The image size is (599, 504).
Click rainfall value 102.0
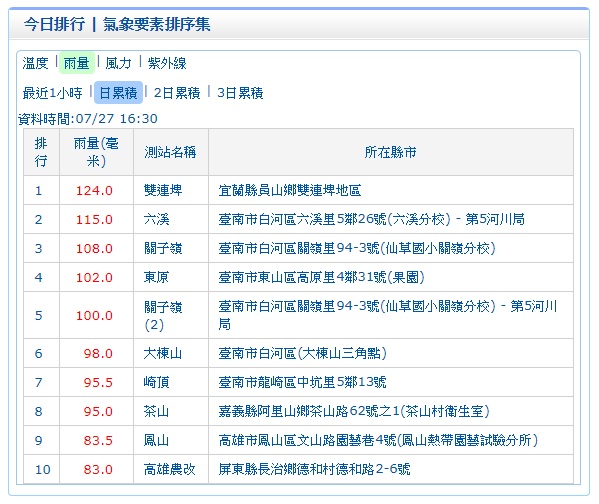point(94,277)
